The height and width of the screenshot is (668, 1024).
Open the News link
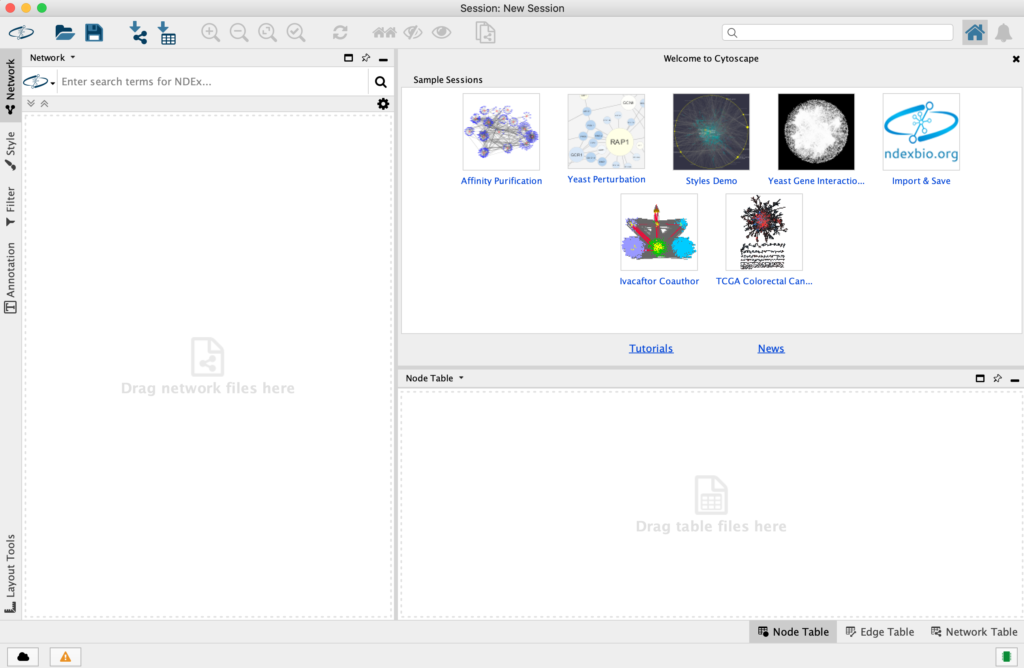(x=771, y=348)
